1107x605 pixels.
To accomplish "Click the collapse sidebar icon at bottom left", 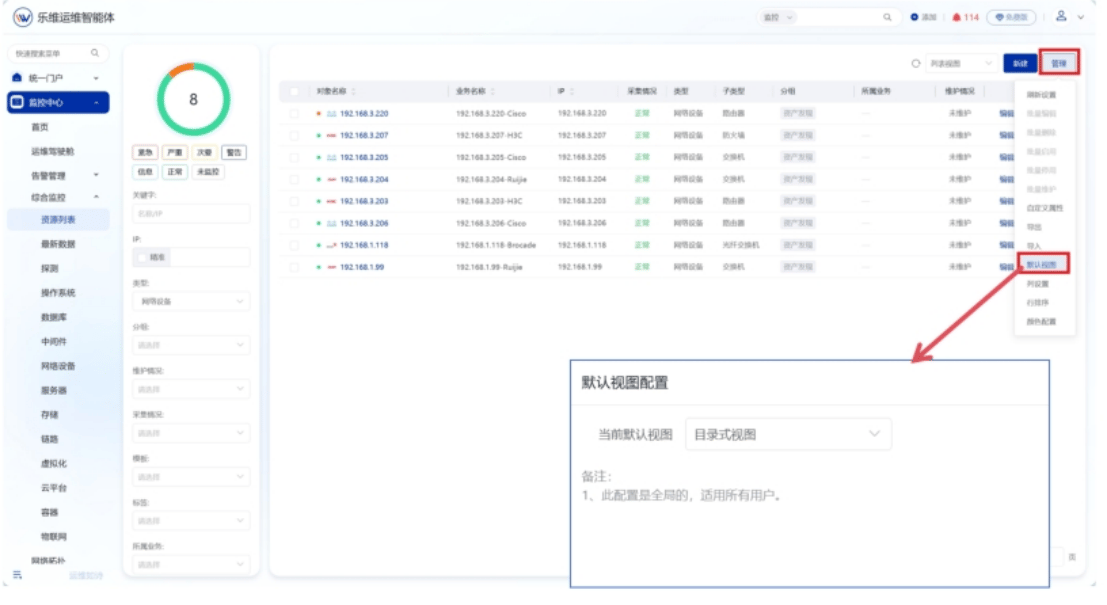I will (18, 575).
